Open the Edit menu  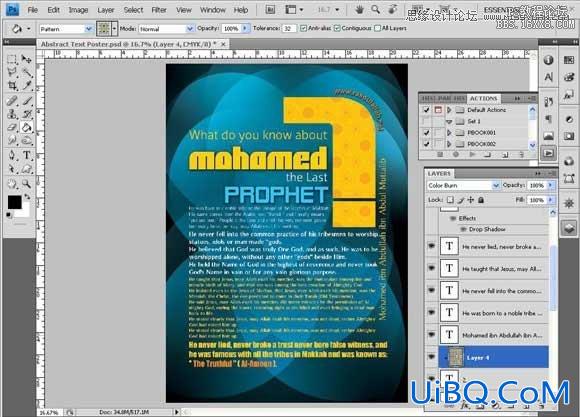pos(54,10)
